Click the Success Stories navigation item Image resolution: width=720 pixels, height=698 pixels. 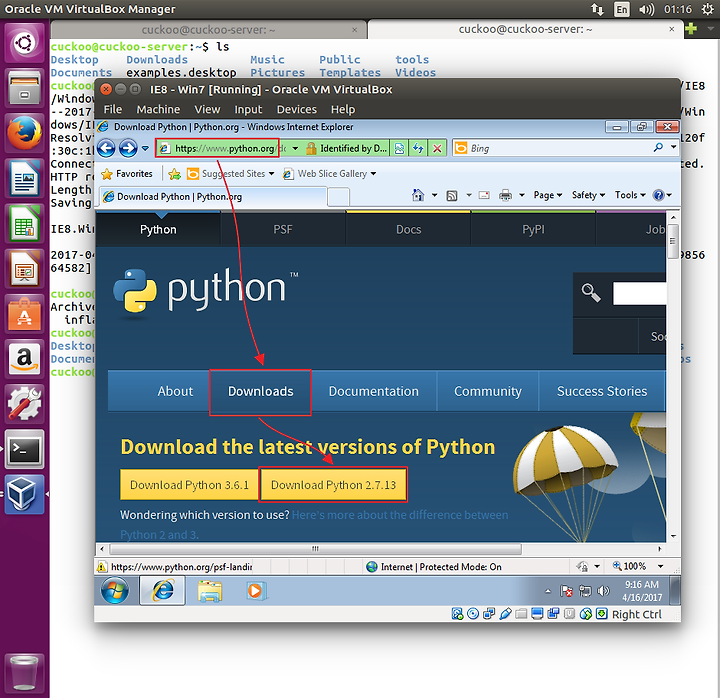tap(602, 391)
